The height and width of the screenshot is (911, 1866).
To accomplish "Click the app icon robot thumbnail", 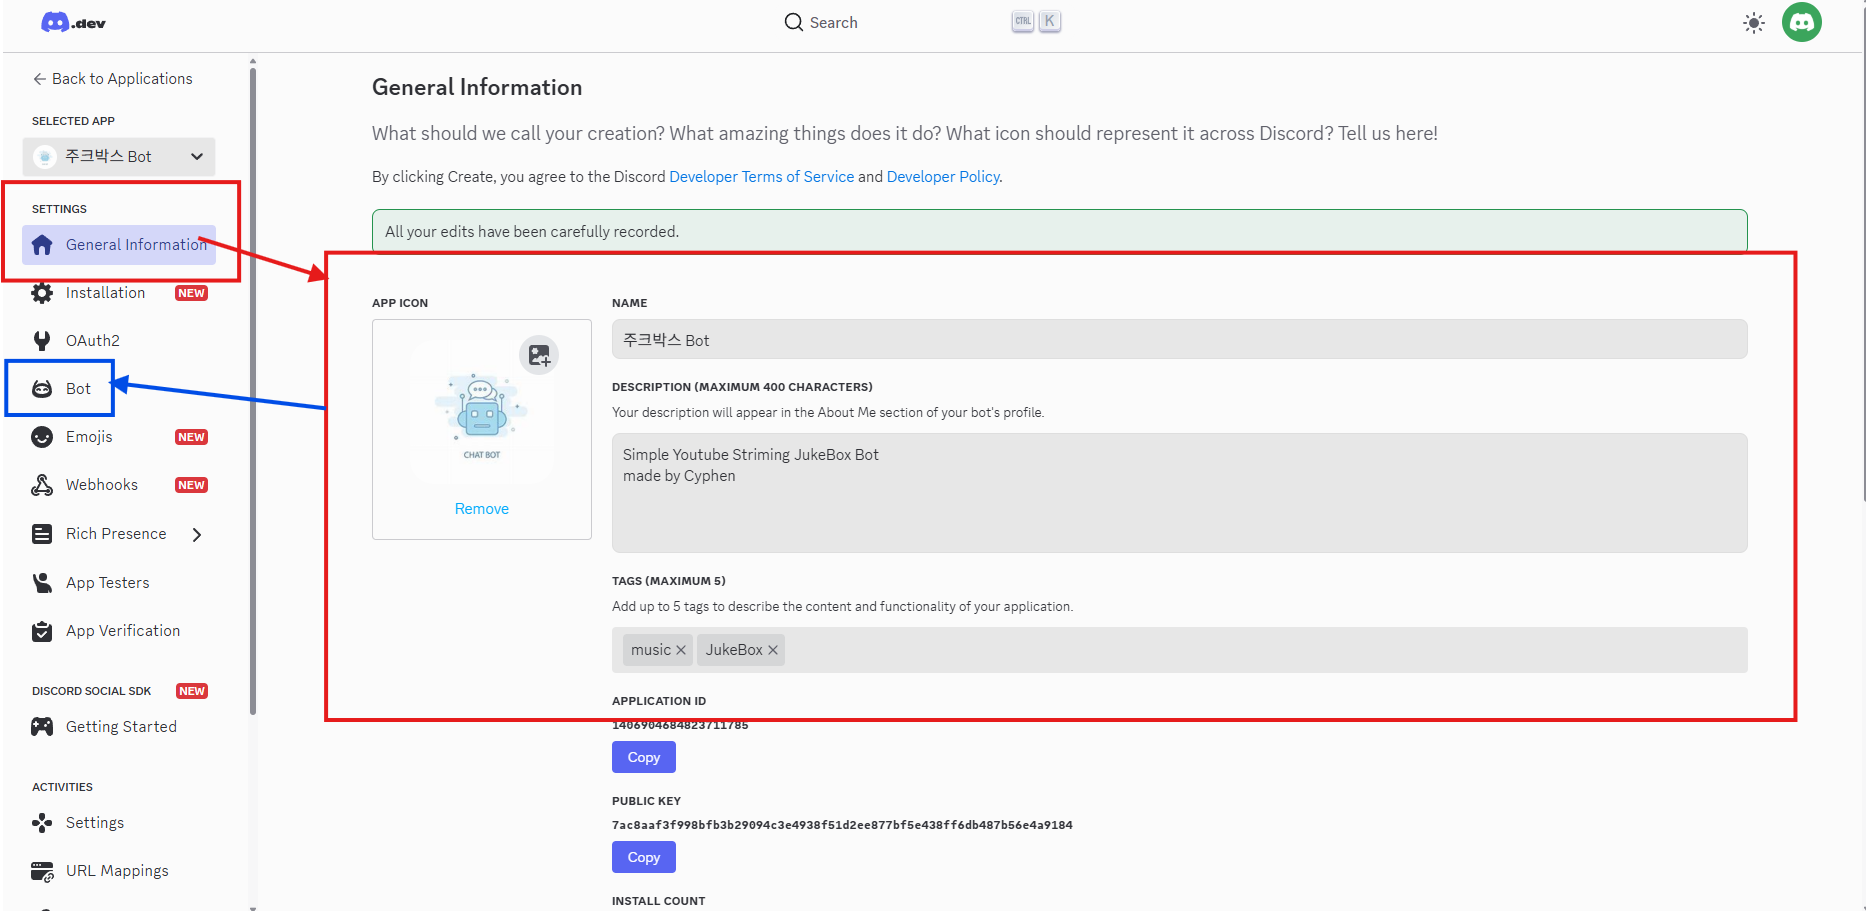I will click(x=482, y=412).
